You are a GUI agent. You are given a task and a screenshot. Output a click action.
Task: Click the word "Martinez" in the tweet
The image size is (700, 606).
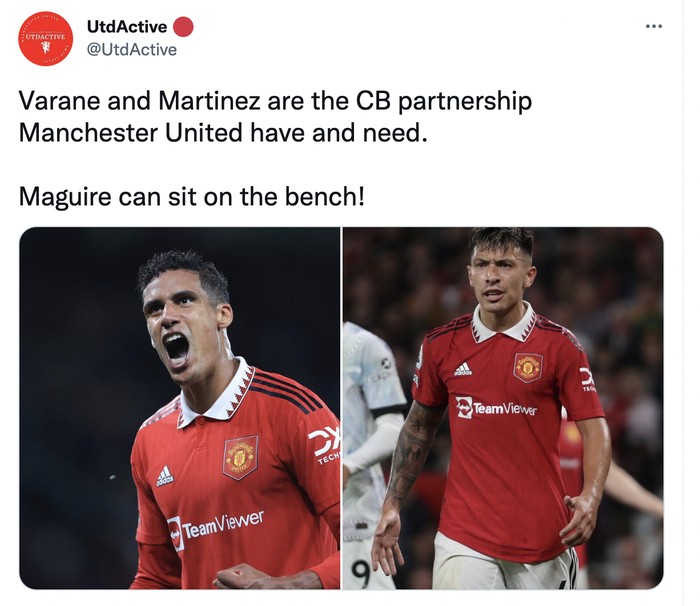coord(209,100)
